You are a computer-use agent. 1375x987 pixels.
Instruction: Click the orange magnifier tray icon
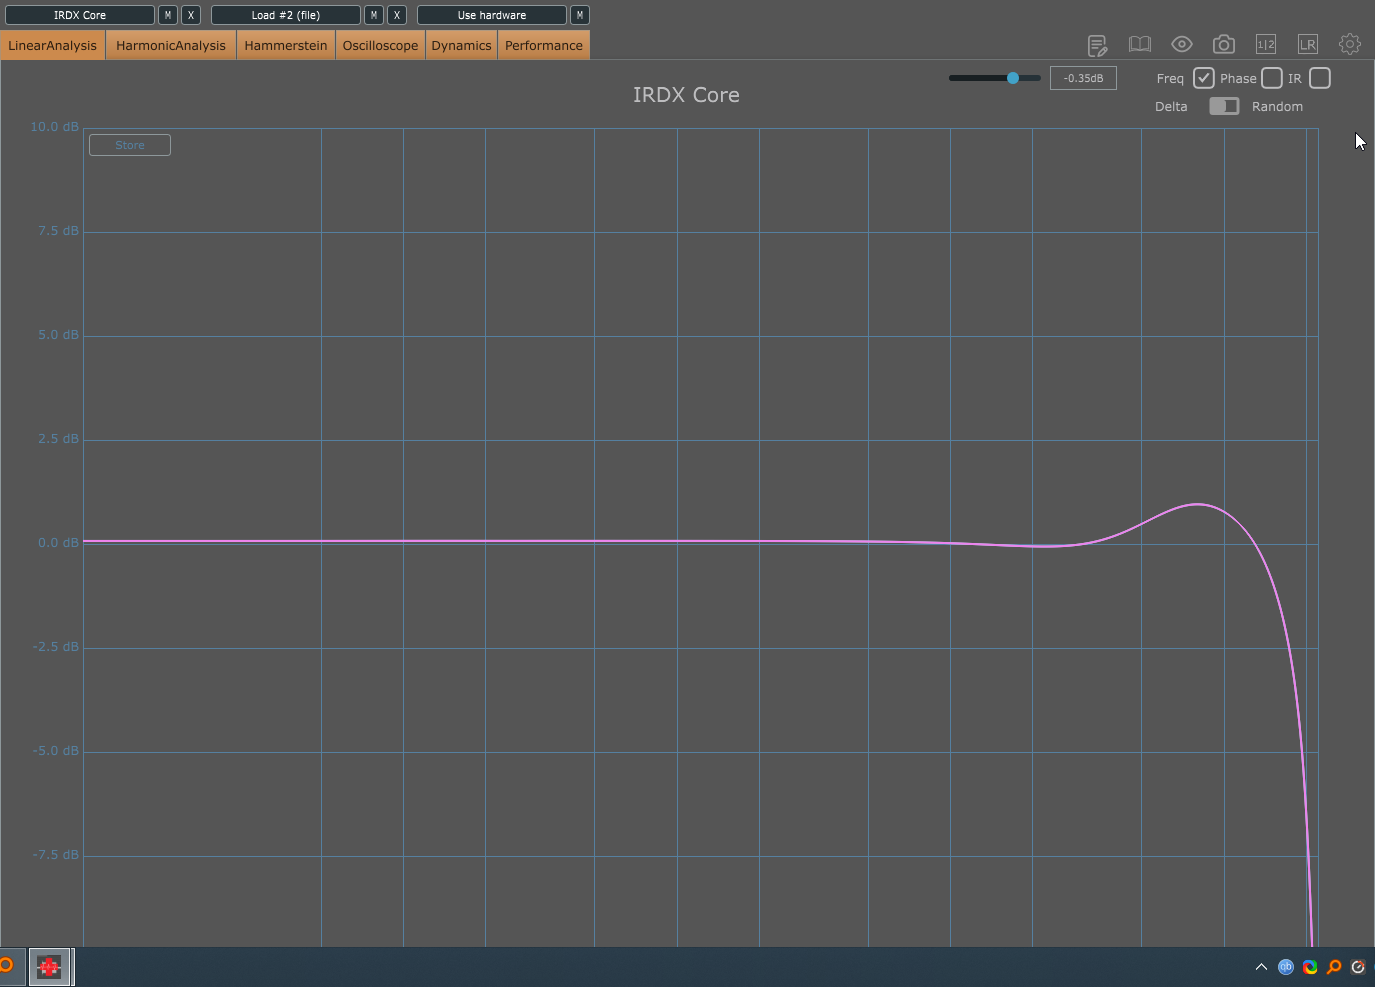[x=1334, y=967]
